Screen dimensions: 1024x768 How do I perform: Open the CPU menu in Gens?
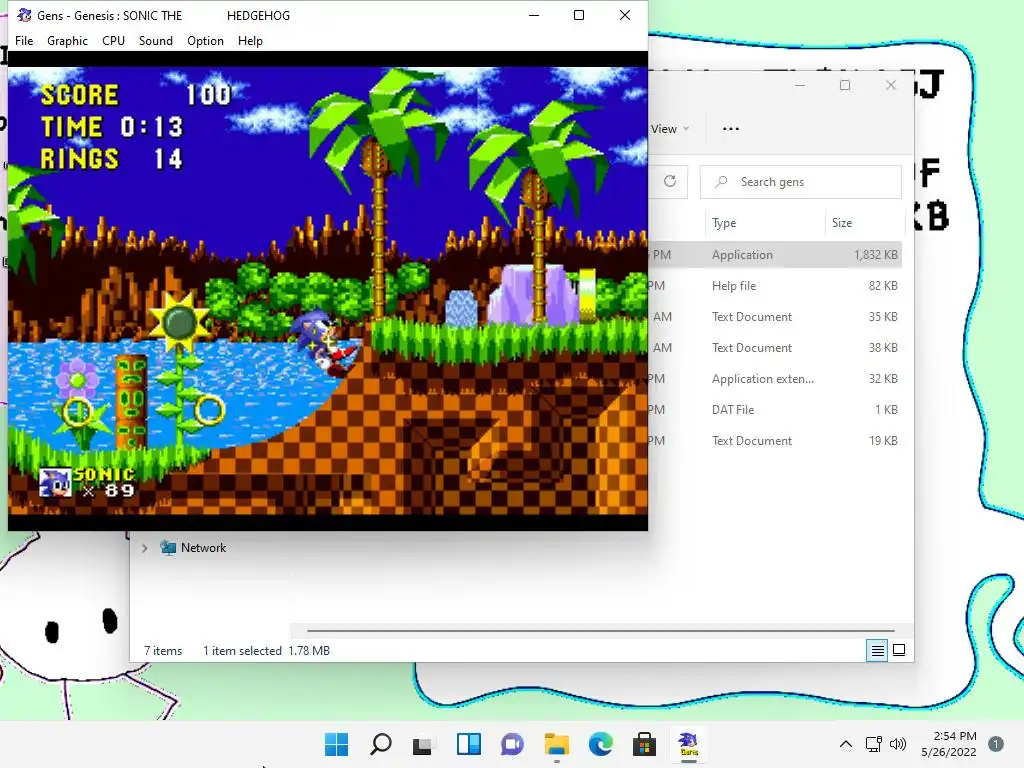pyautogui.click(x=113, y=40)
